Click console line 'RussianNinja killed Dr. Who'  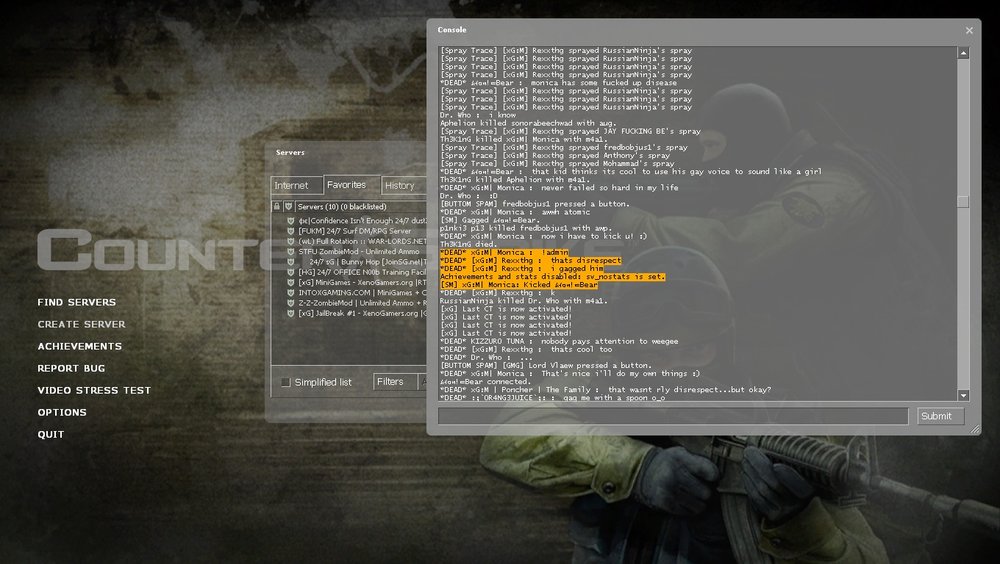pyautogui.click(x=524, y=301)
